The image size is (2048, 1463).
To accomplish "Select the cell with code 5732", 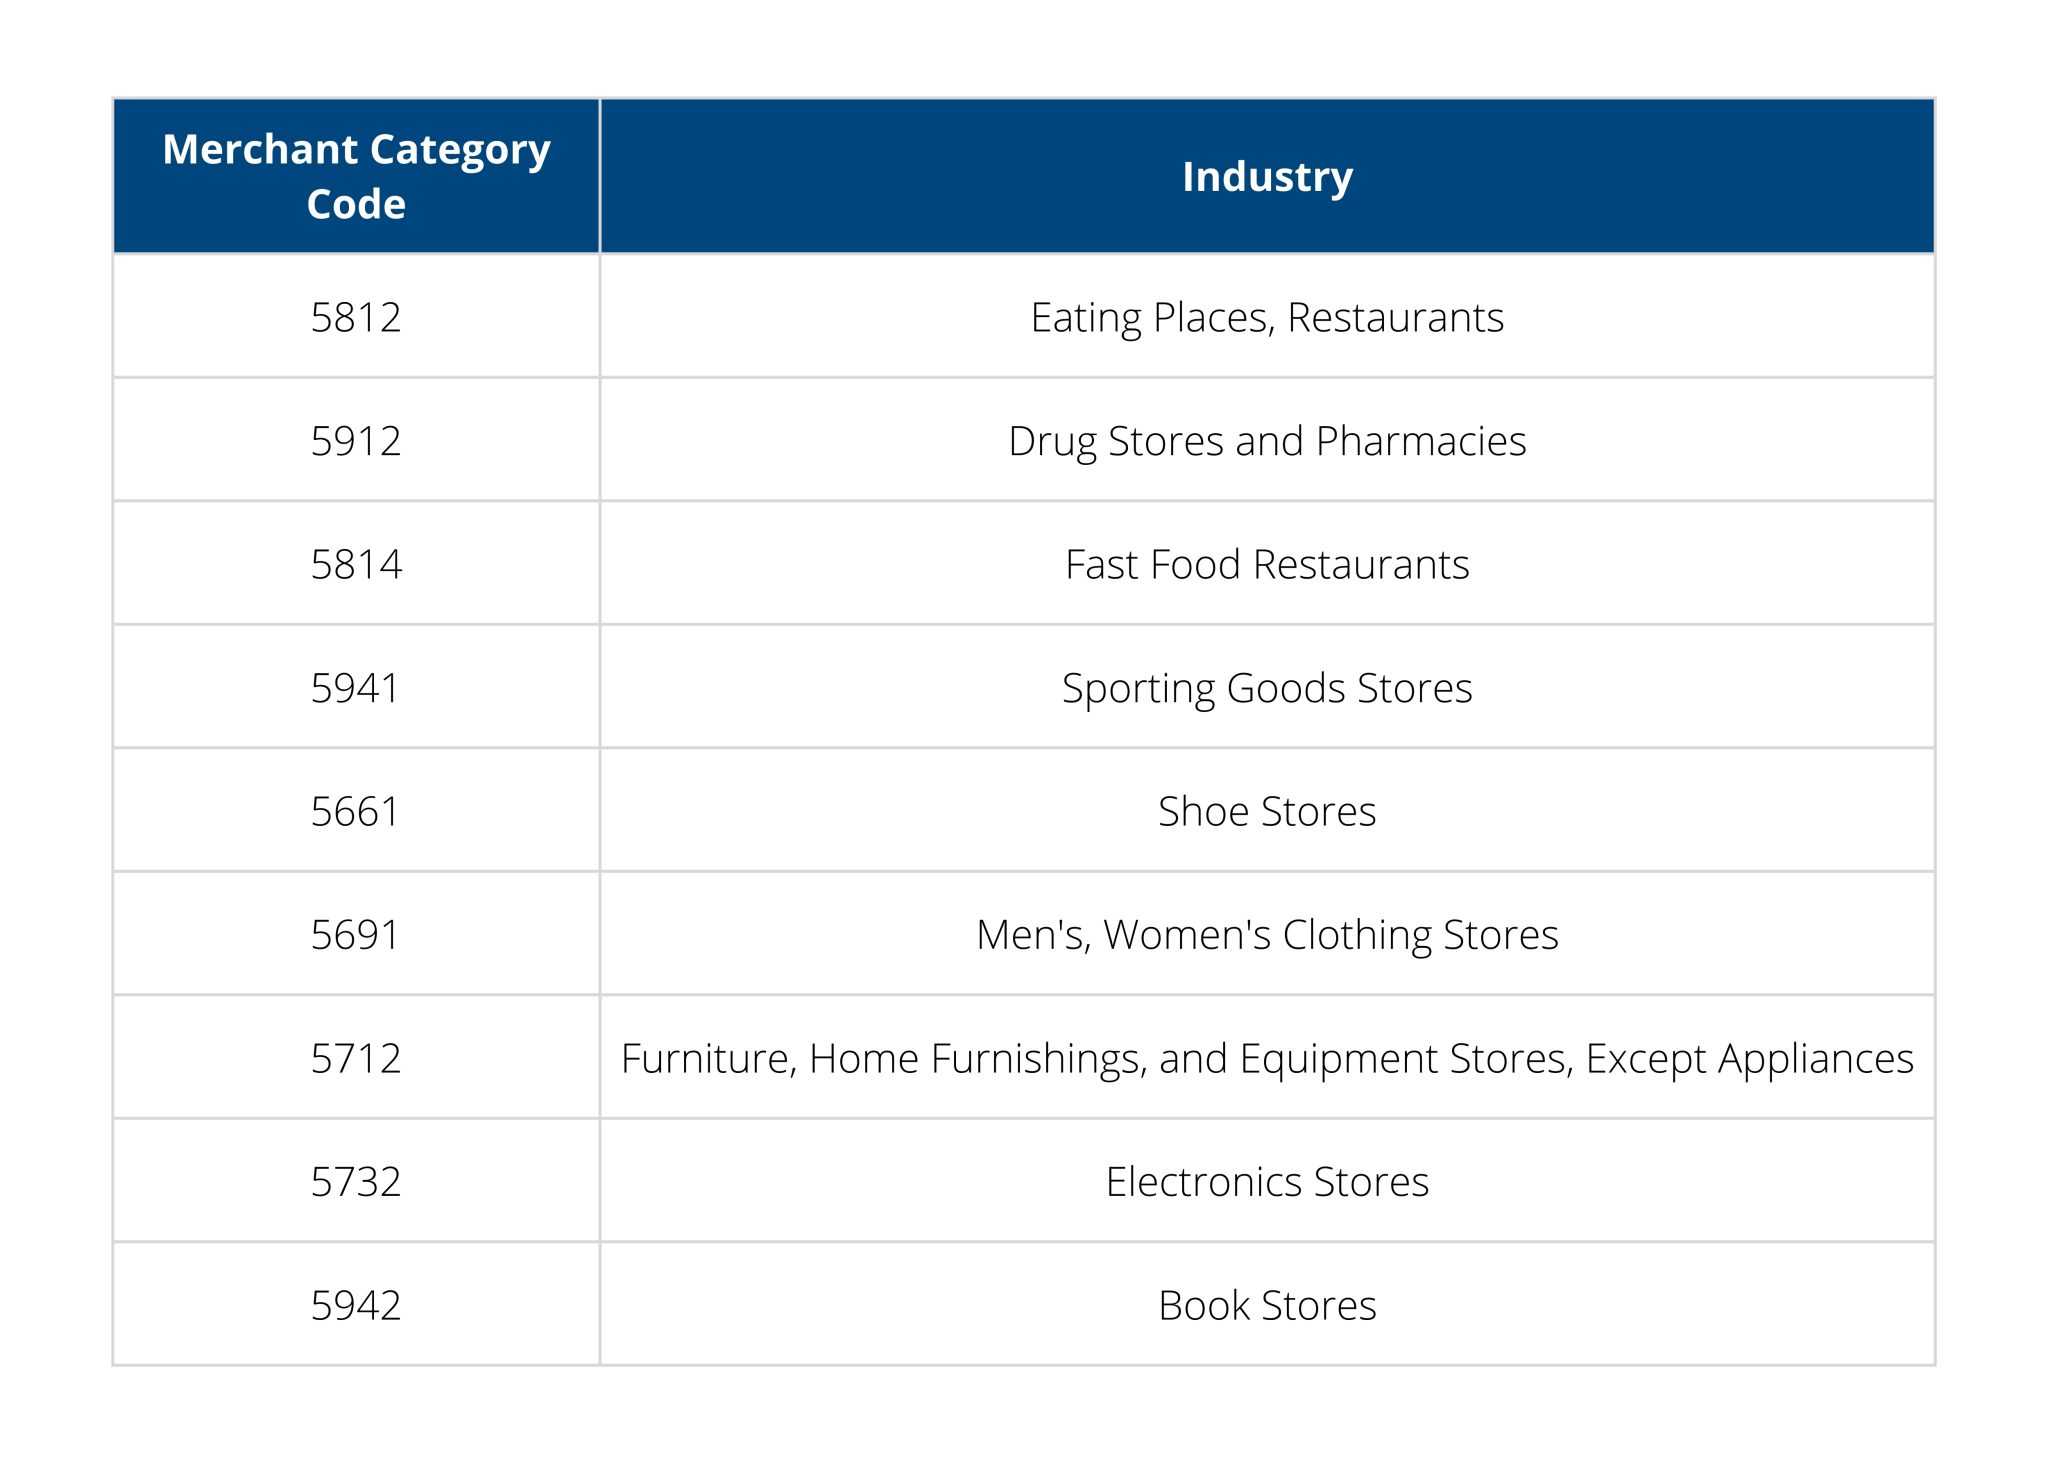I will (356, 1182).
